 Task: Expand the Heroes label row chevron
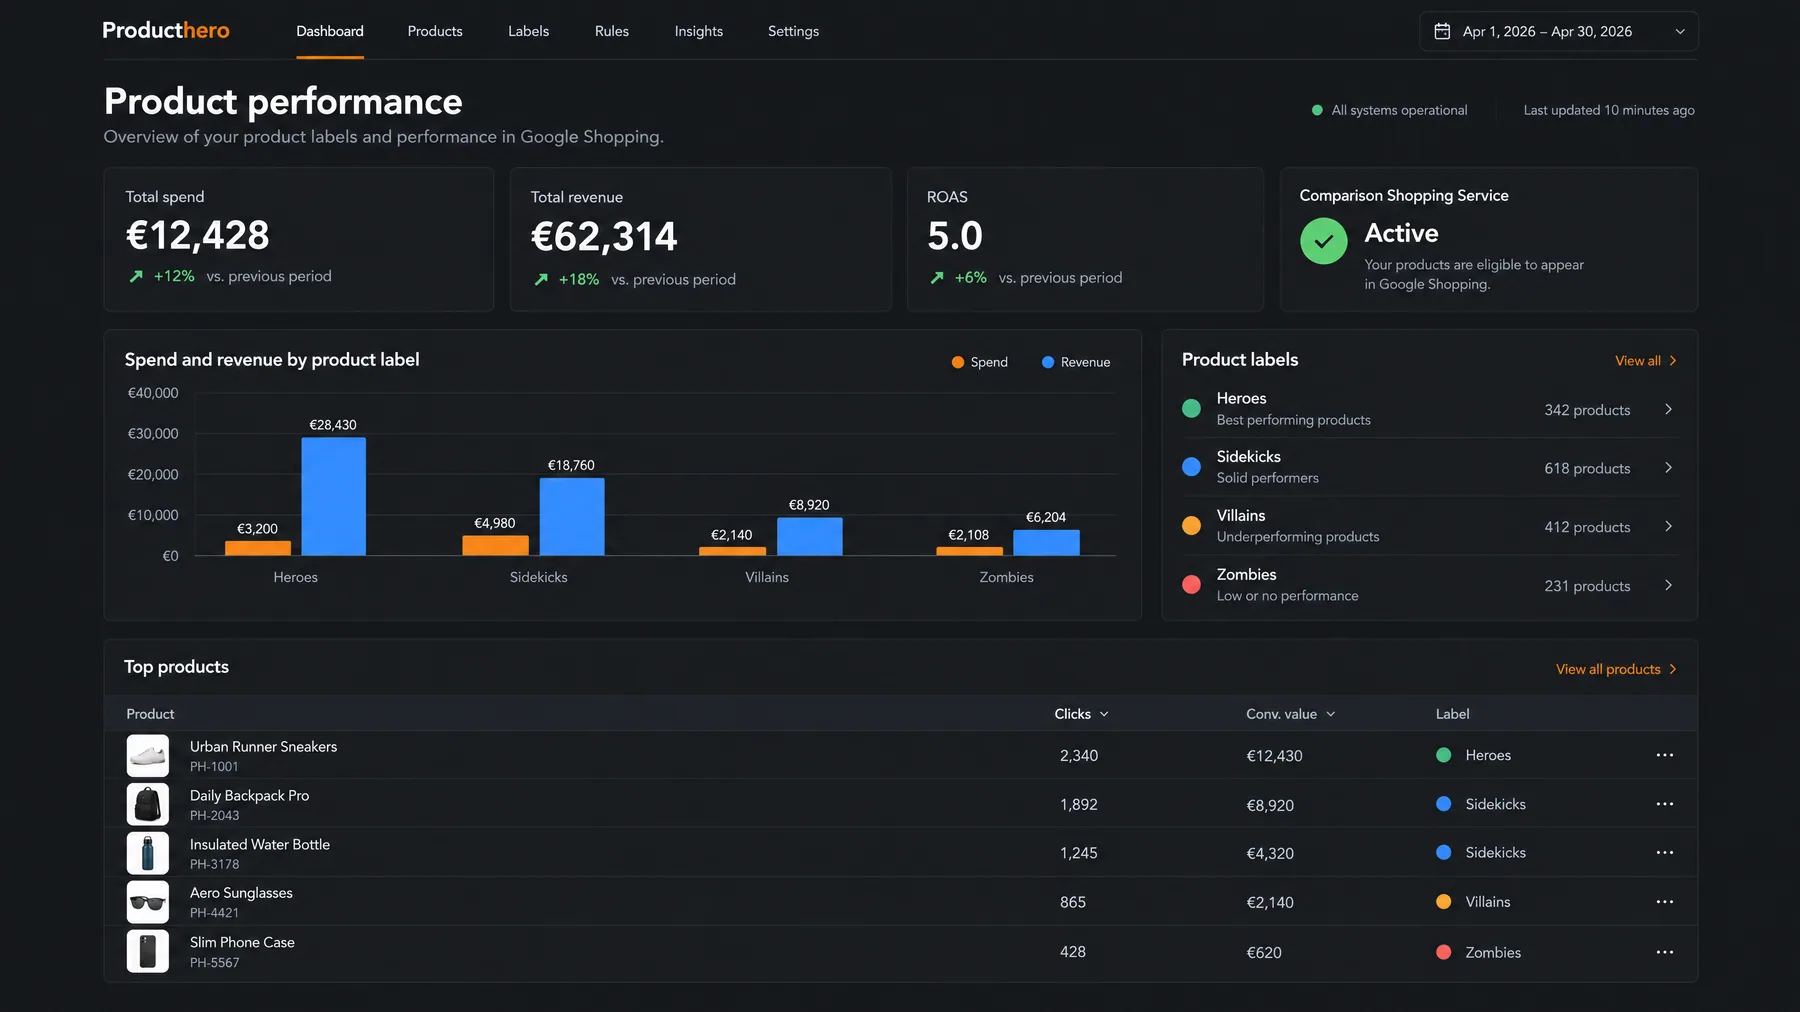(x=1668, y=409)
